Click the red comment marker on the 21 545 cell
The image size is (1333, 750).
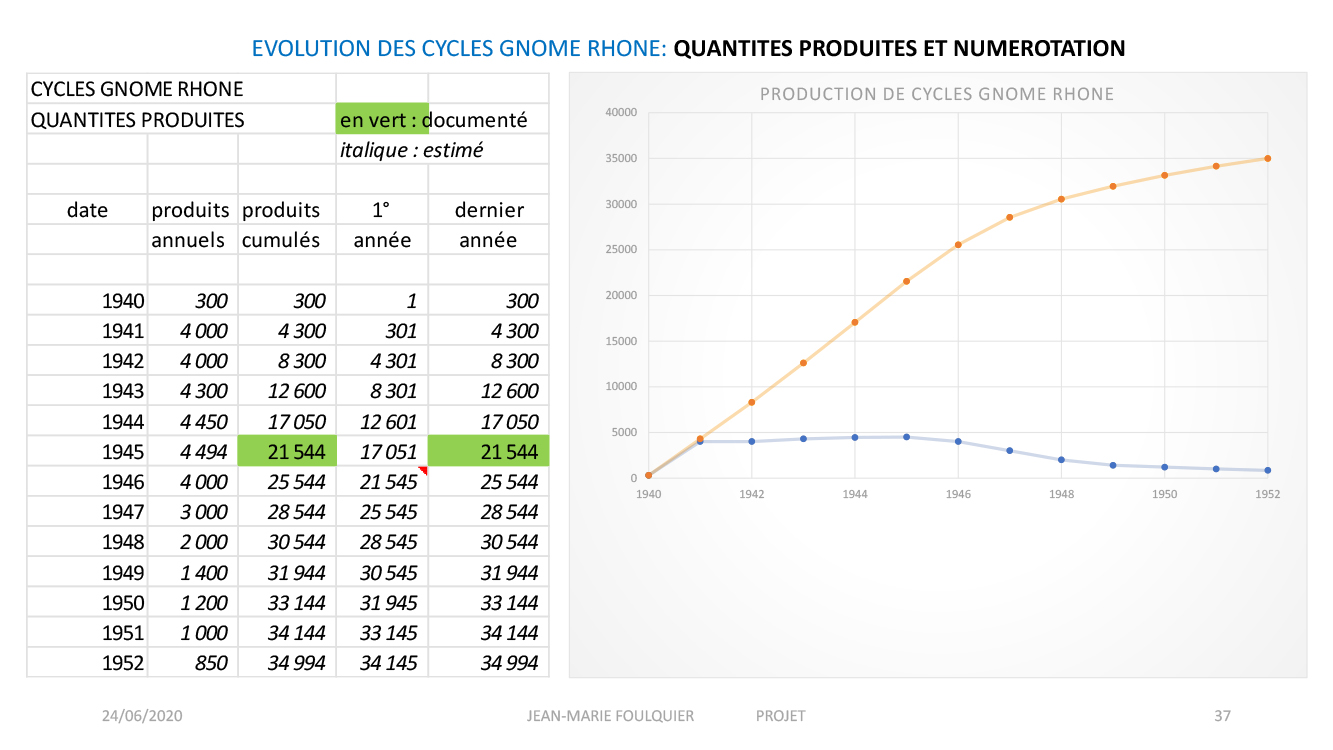click(x=423, y=470)
